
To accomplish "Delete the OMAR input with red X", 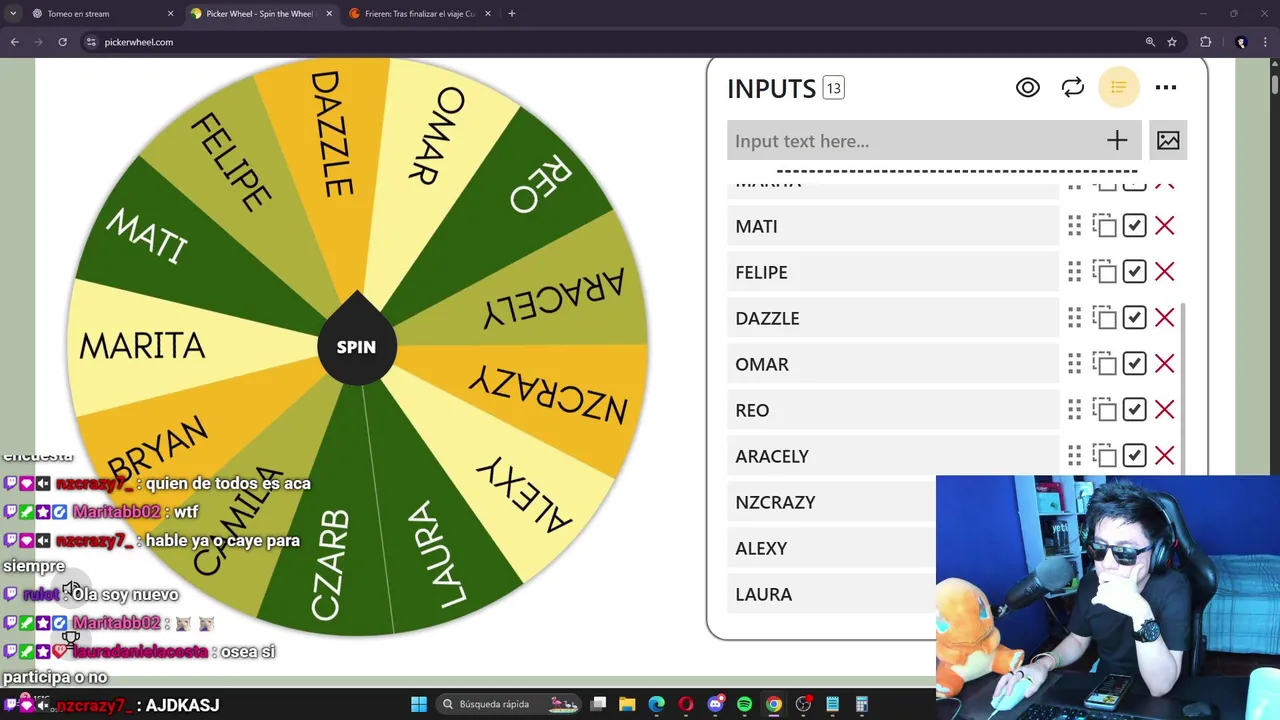I will 1165,364.
